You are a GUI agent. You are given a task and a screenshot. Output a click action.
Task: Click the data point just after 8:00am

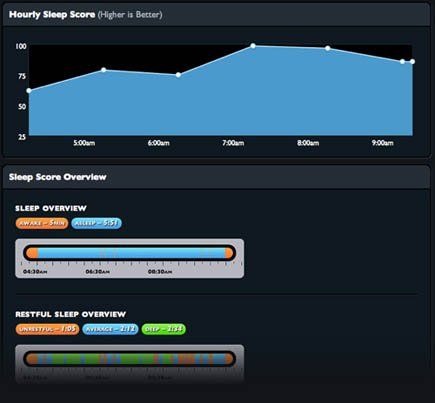[328, 48]
